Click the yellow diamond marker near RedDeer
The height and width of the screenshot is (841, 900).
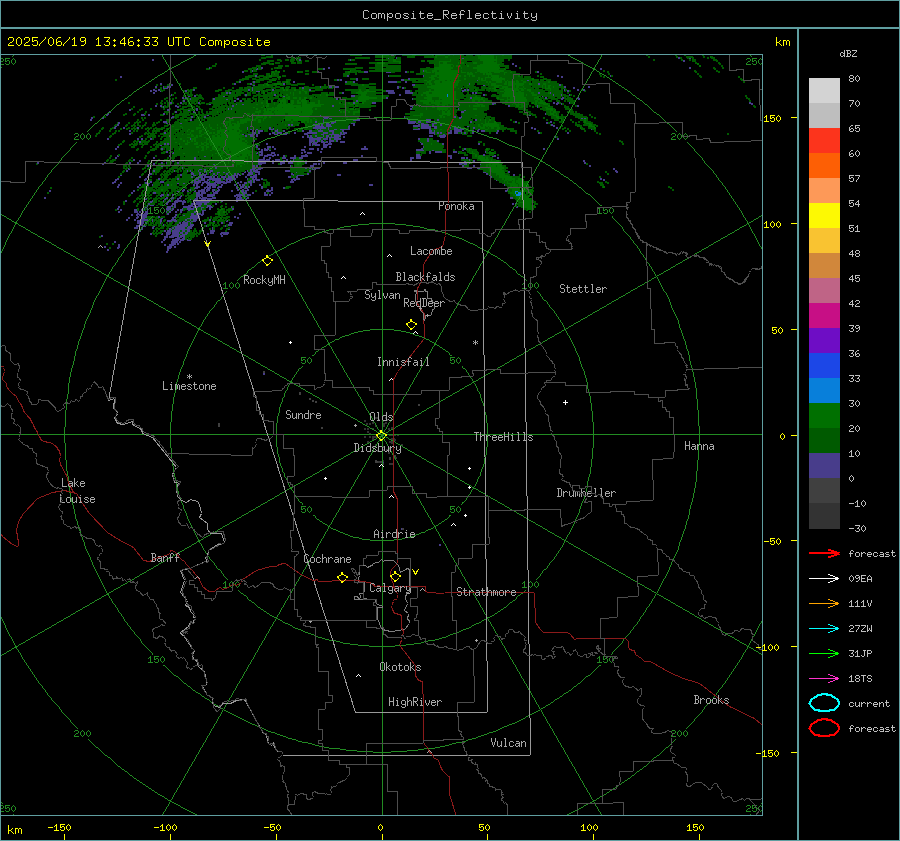point(412,325)
